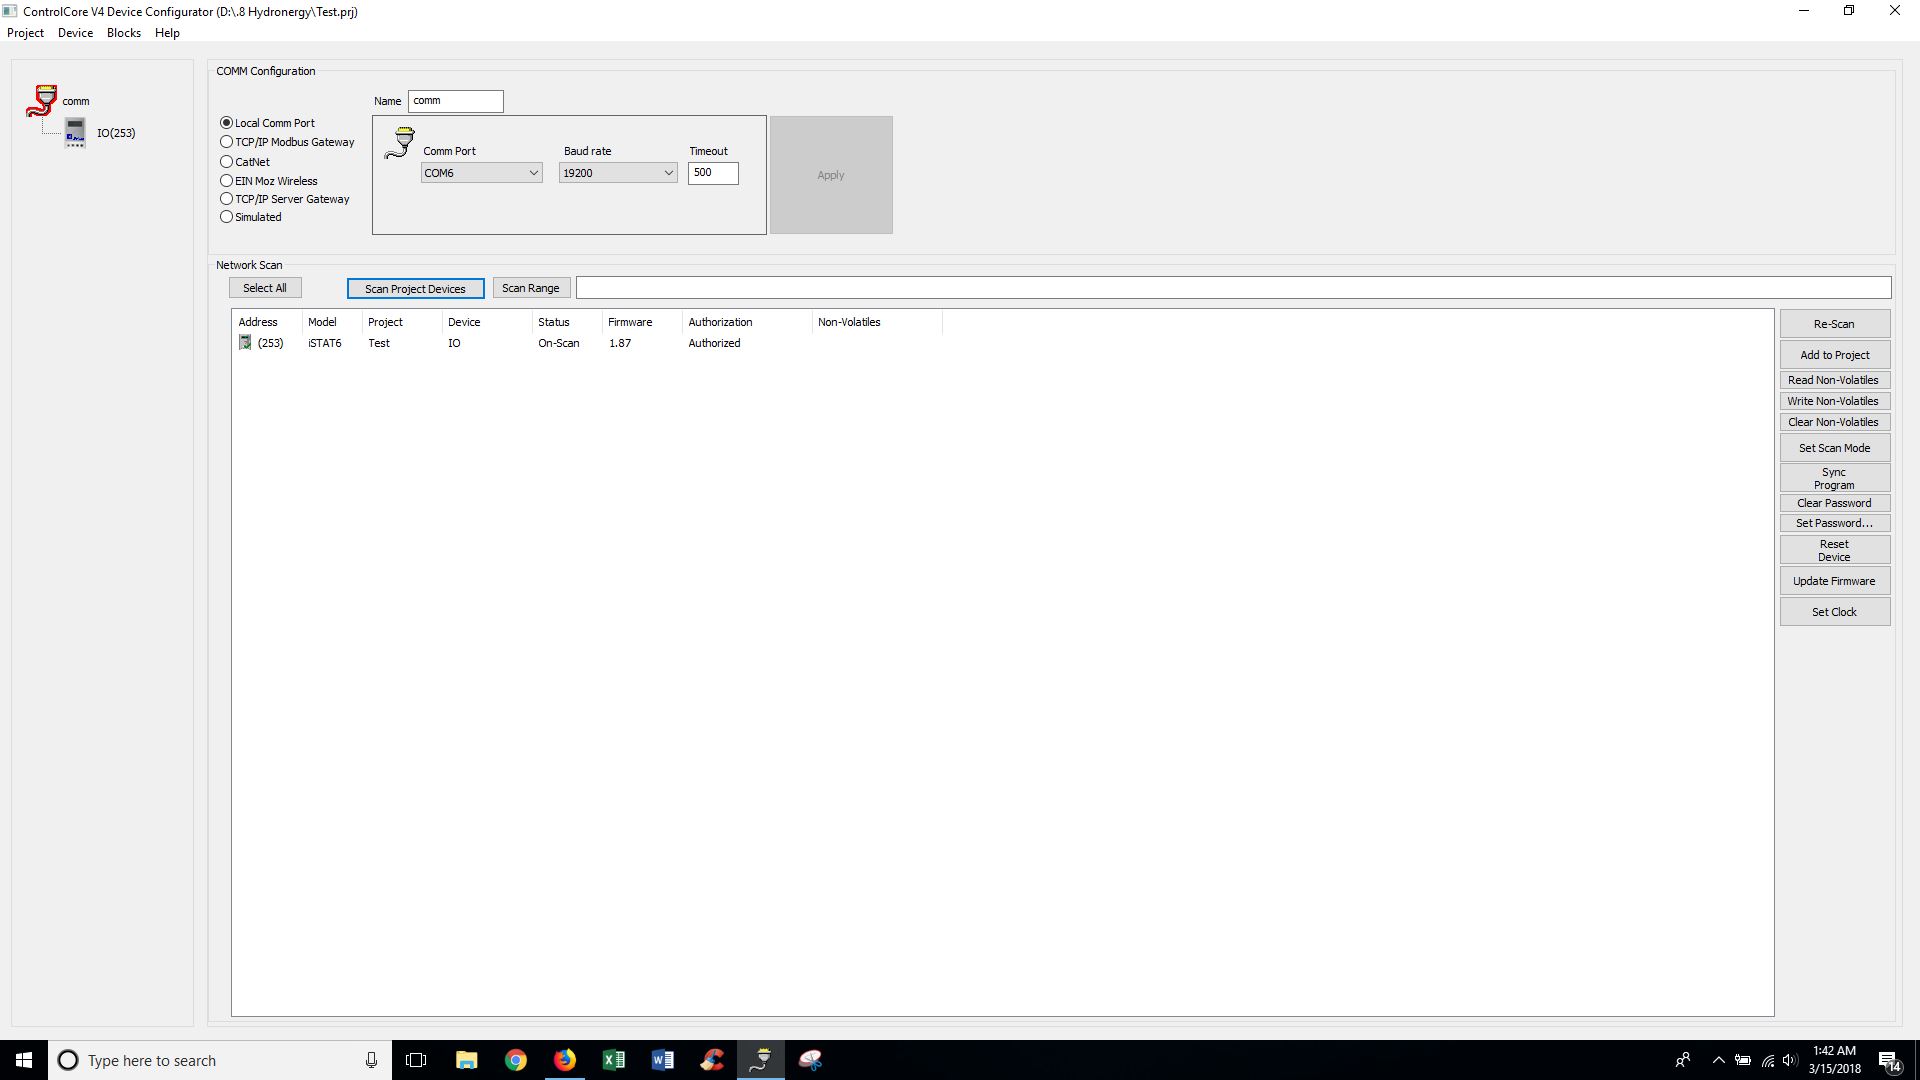This screenshot has height=1080, width=1920.
Task: Choose the CatNet radio button
Action: 227,162
